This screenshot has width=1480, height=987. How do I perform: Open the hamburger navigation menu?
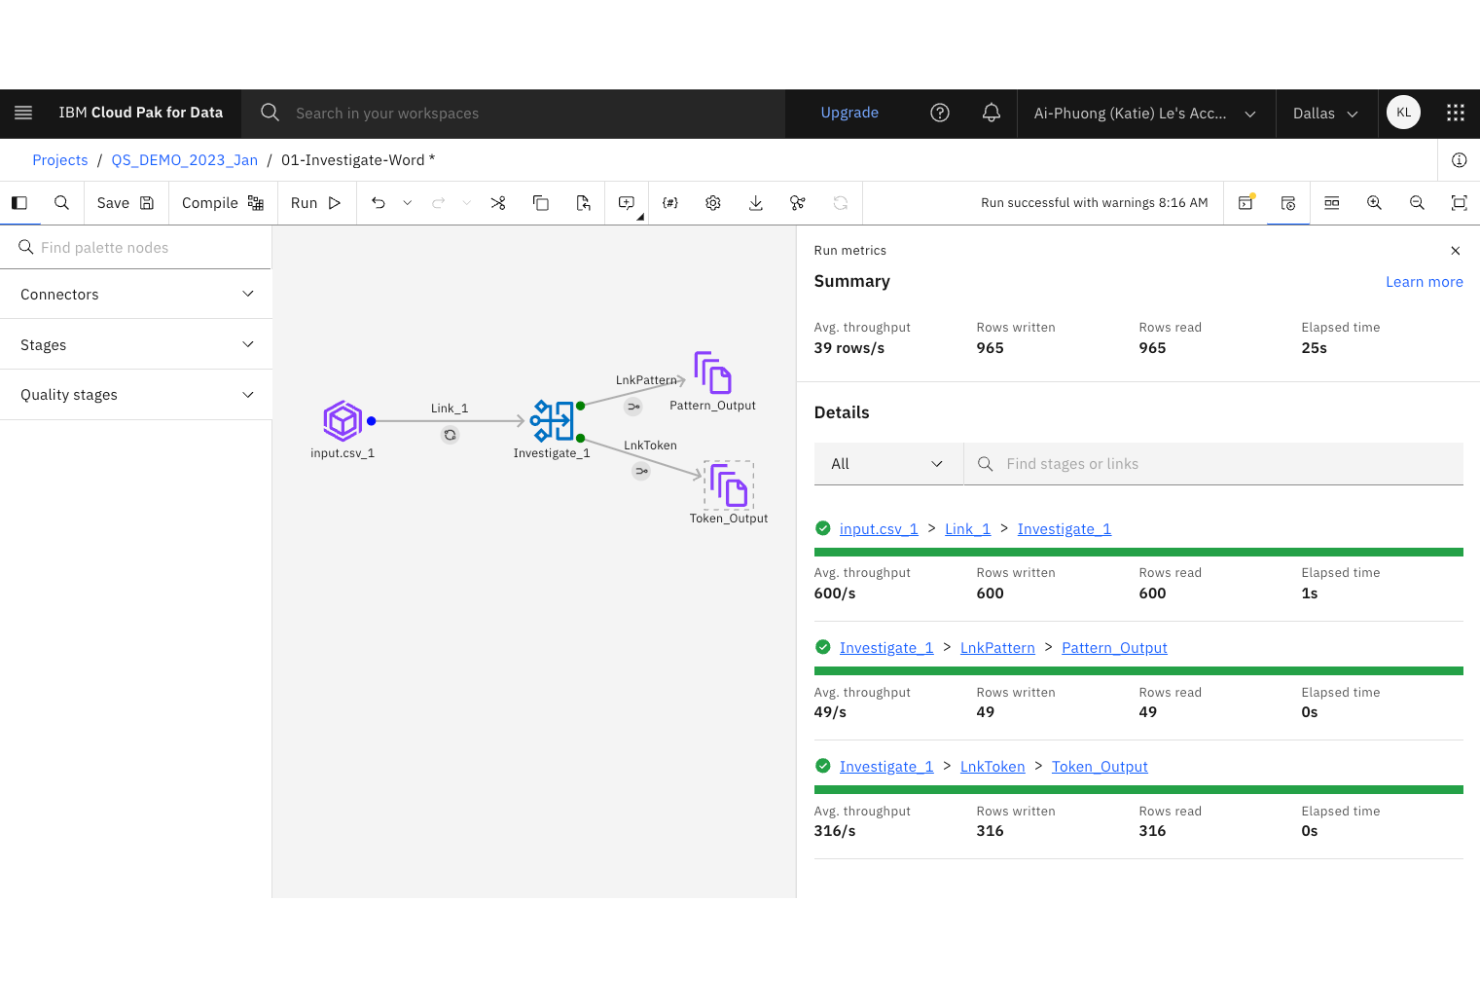[23, 112]
